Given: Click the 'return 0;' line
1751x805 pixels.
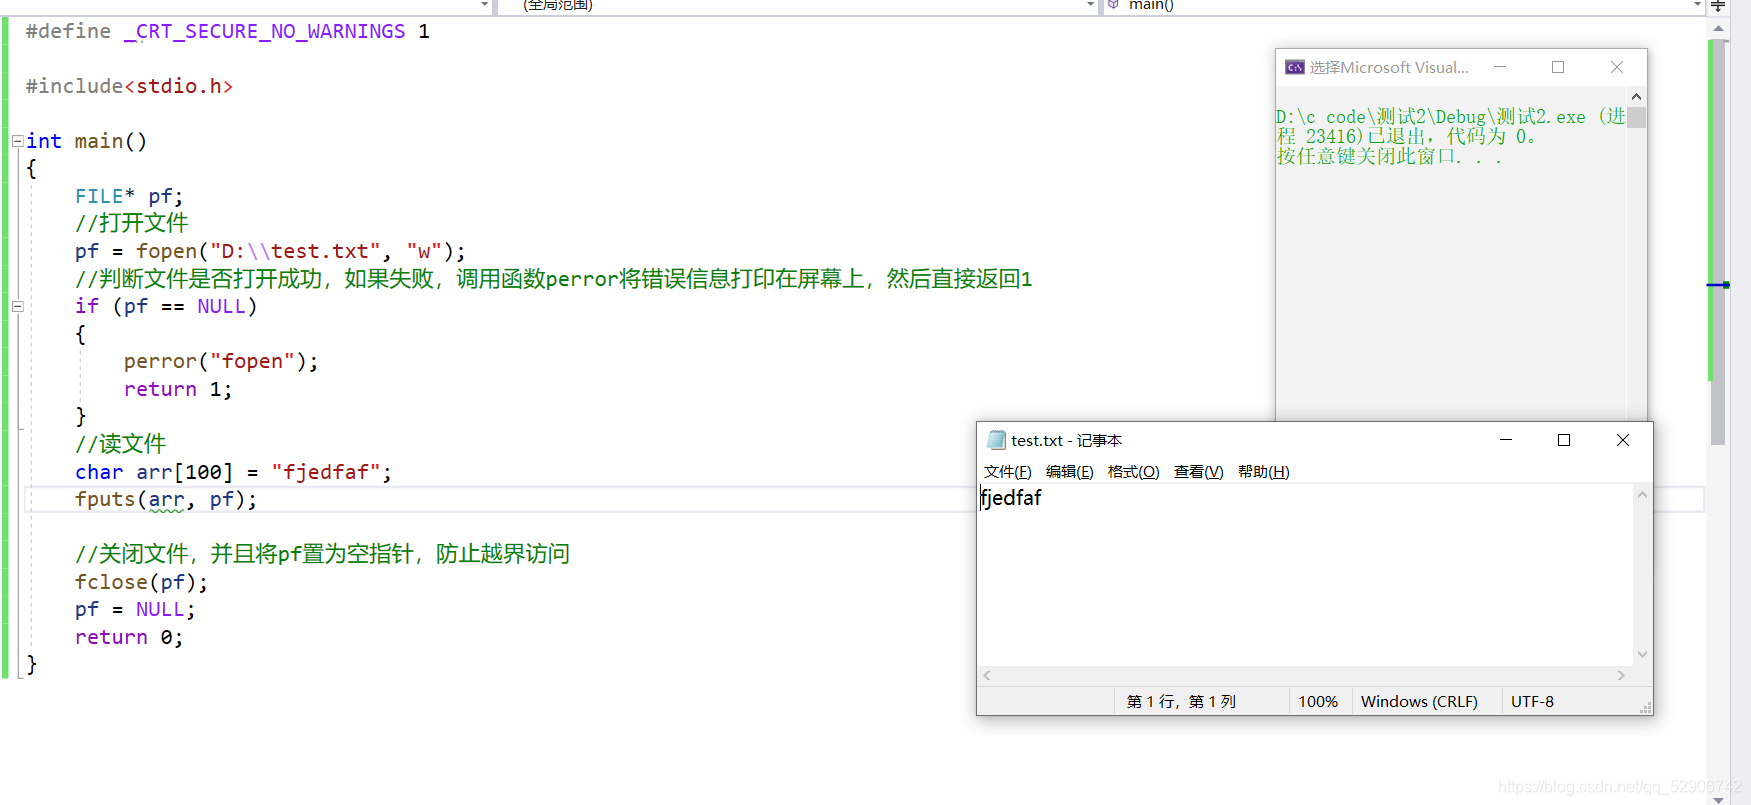Looking at the screenshot, I should pos(129,638).
